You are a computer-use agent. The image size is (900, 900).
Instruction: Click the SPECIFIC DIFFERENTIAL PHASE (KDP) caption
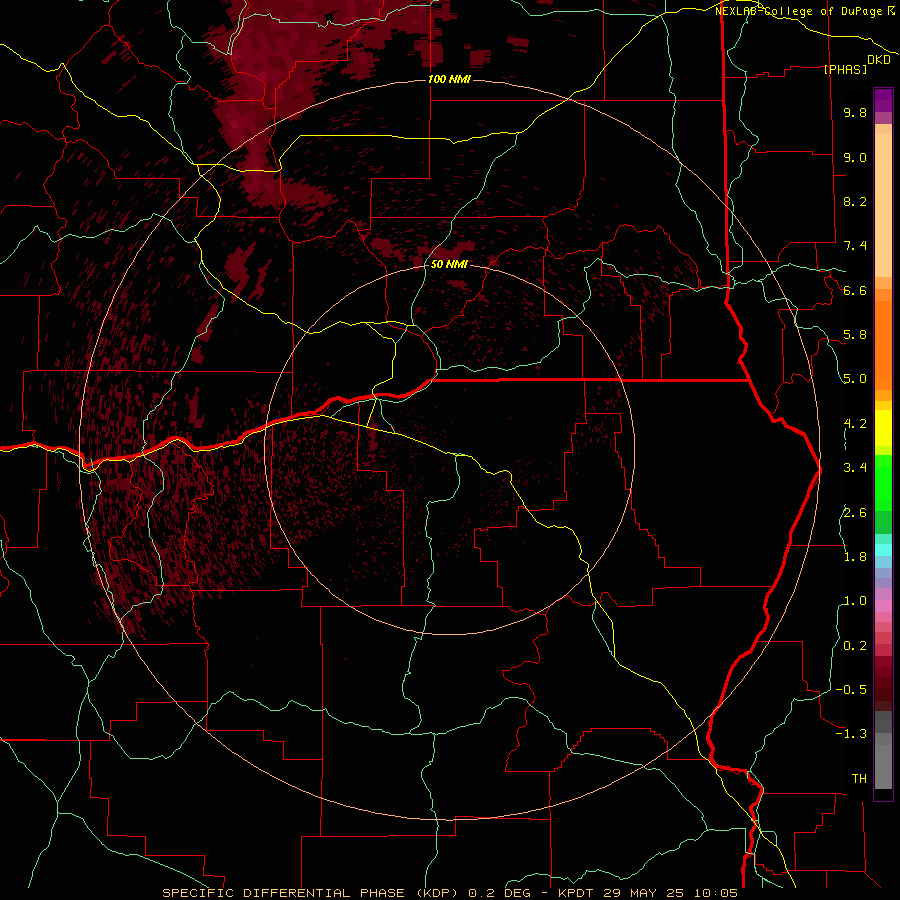pos(311,893)
